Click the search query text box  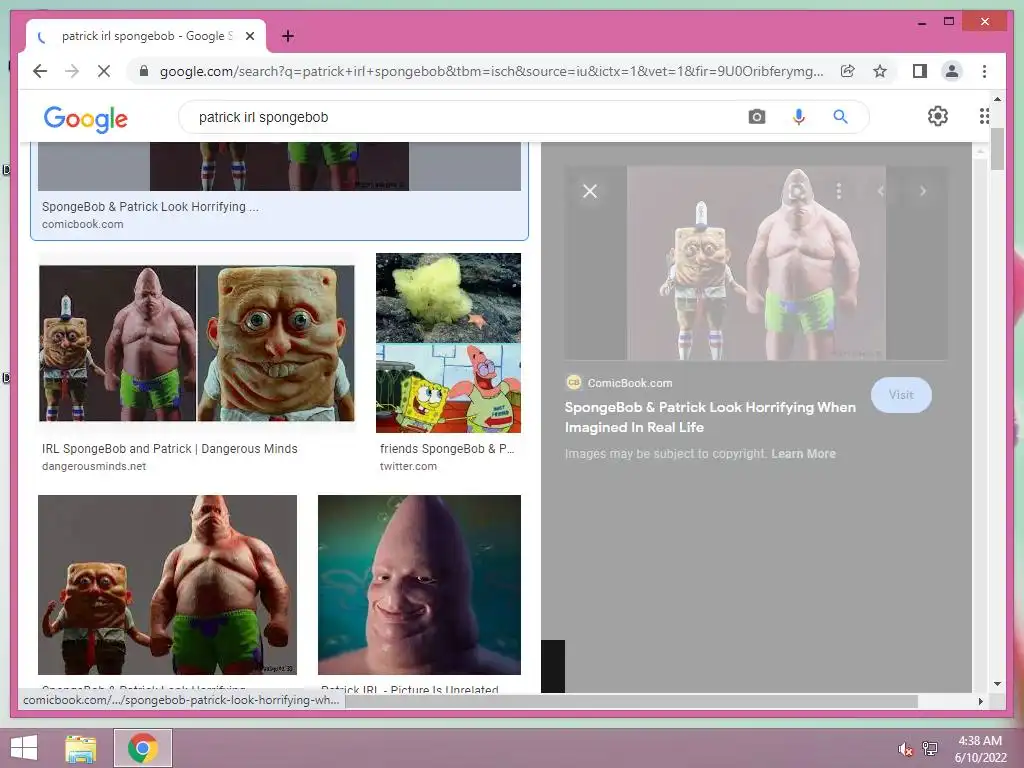[470, 117]
